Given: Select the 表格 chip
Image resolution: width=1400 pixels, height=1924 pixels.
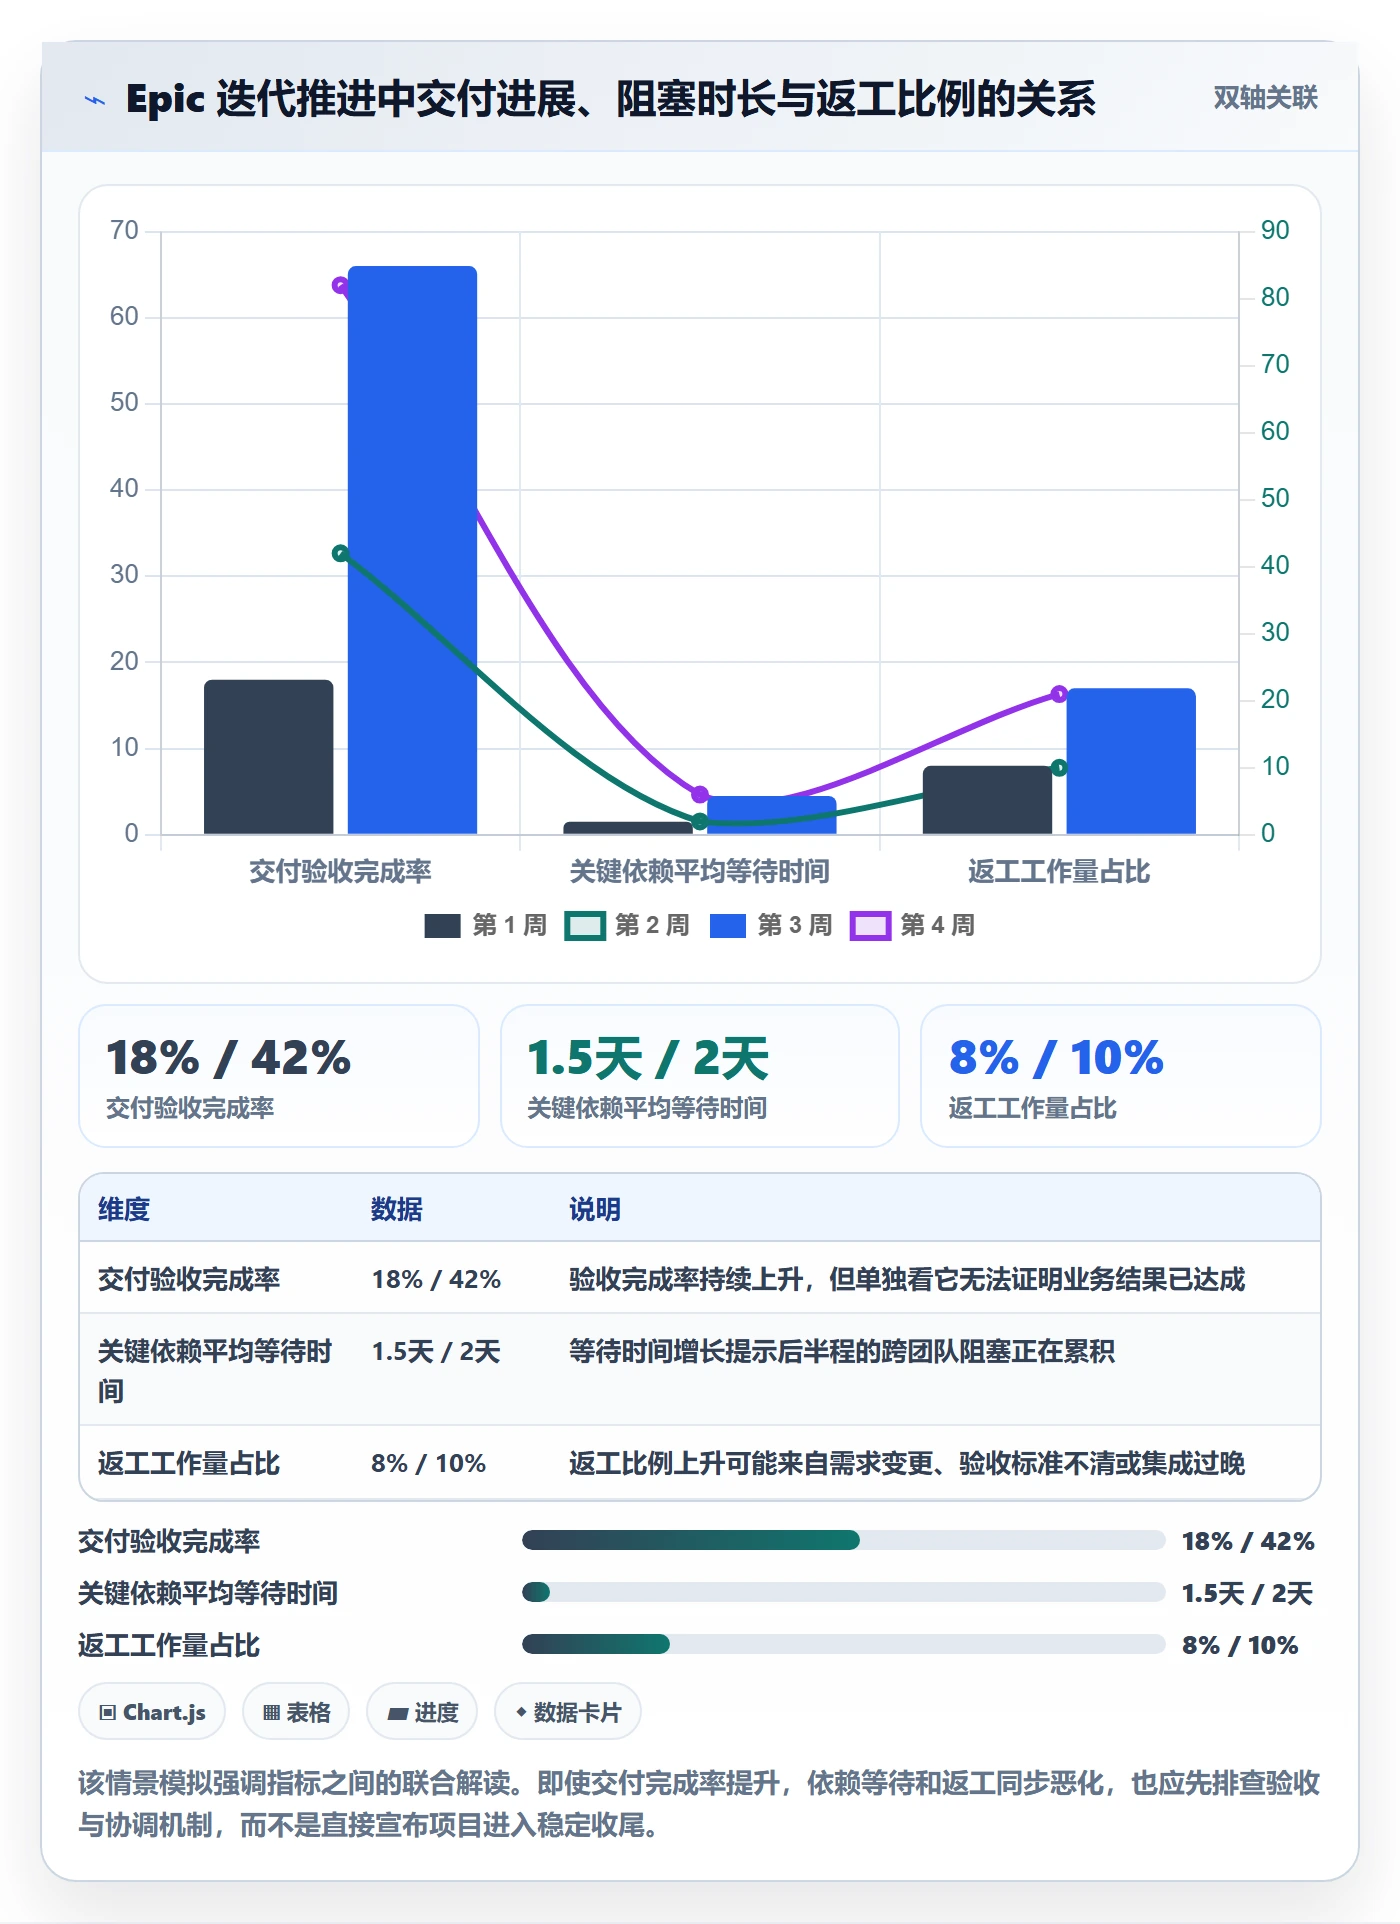Looking at the screenshot, I should coord(296,1712).
